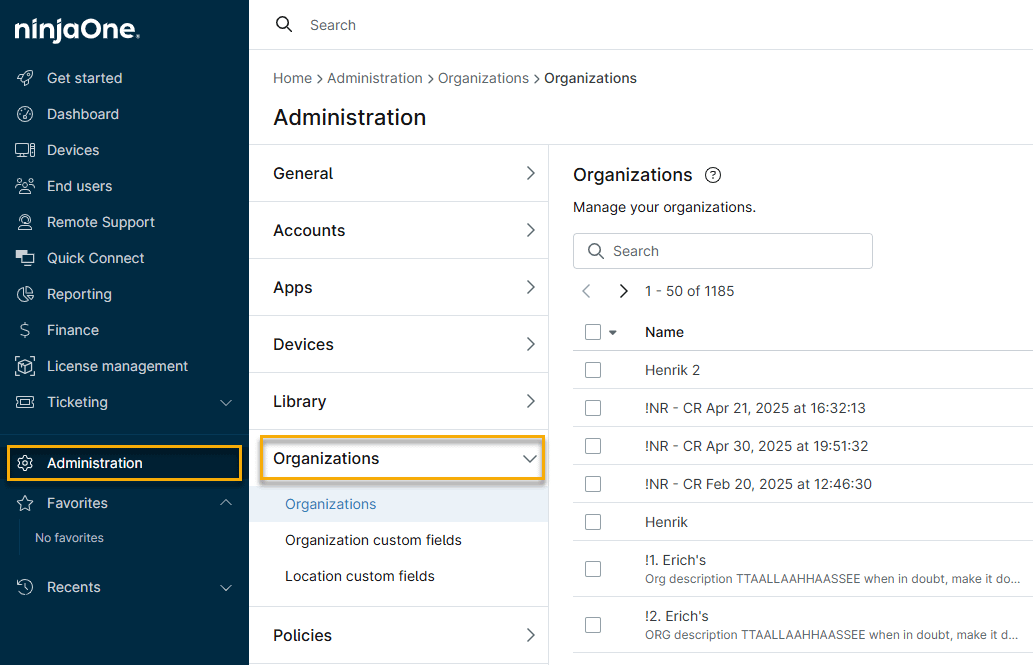The height and width of the screenshot is (665, 1033).
Task: Open Dashboard via its gauge icon
Action: point(26,114)
